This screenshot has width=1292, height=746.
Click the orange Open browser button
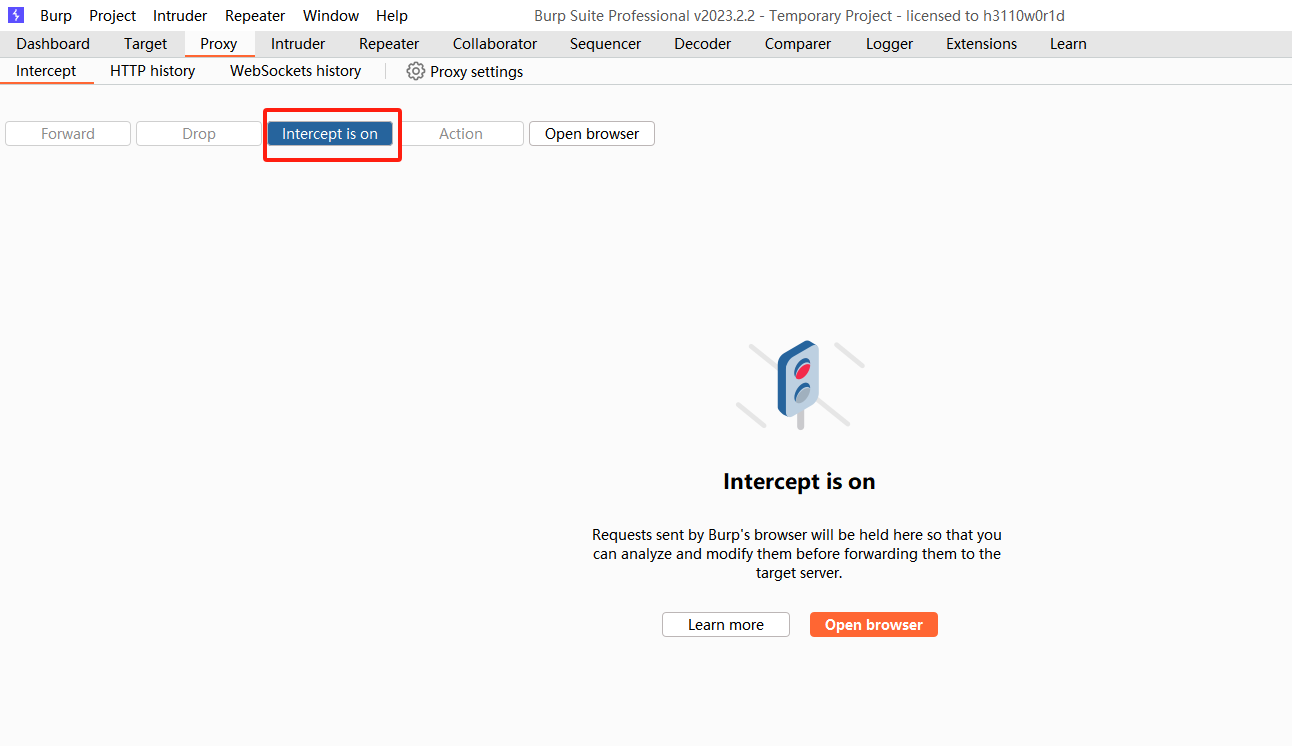click(874, 625)
